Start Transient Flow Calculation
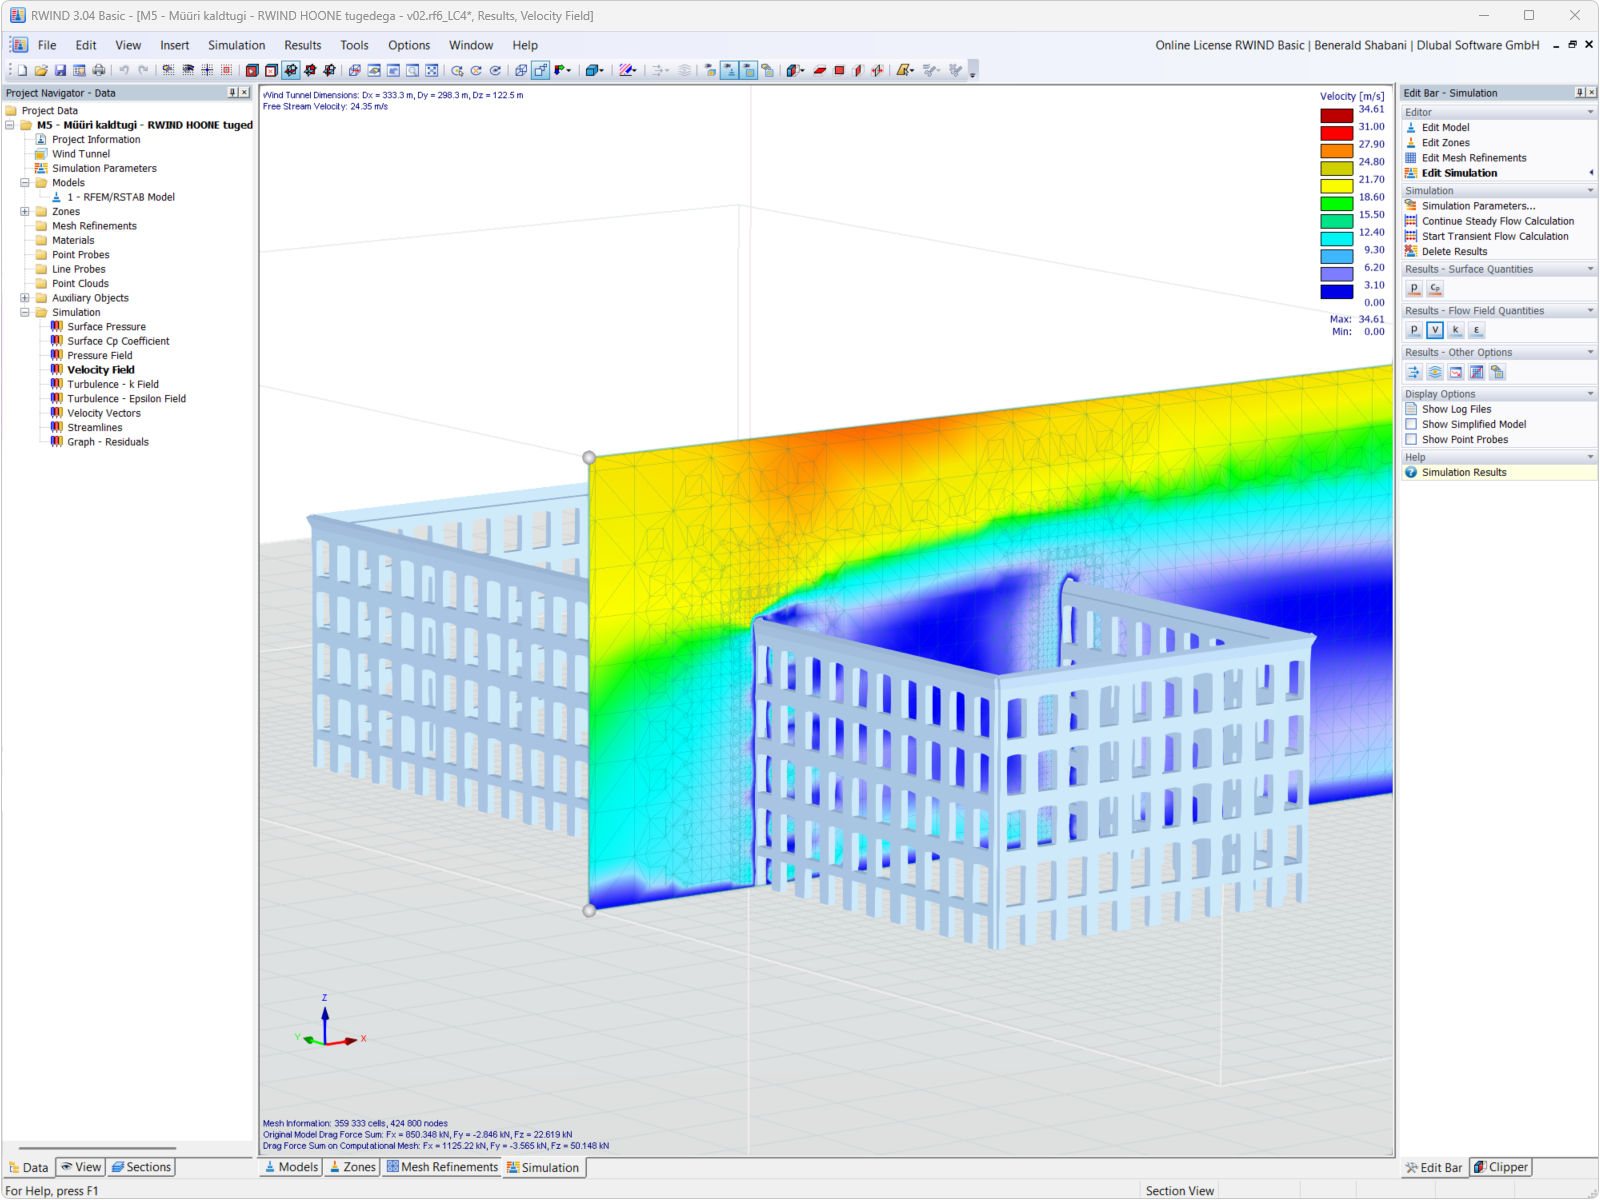Image resolution: width=1600 pixels, height=1200 pixels. (x=1494, y=236)
